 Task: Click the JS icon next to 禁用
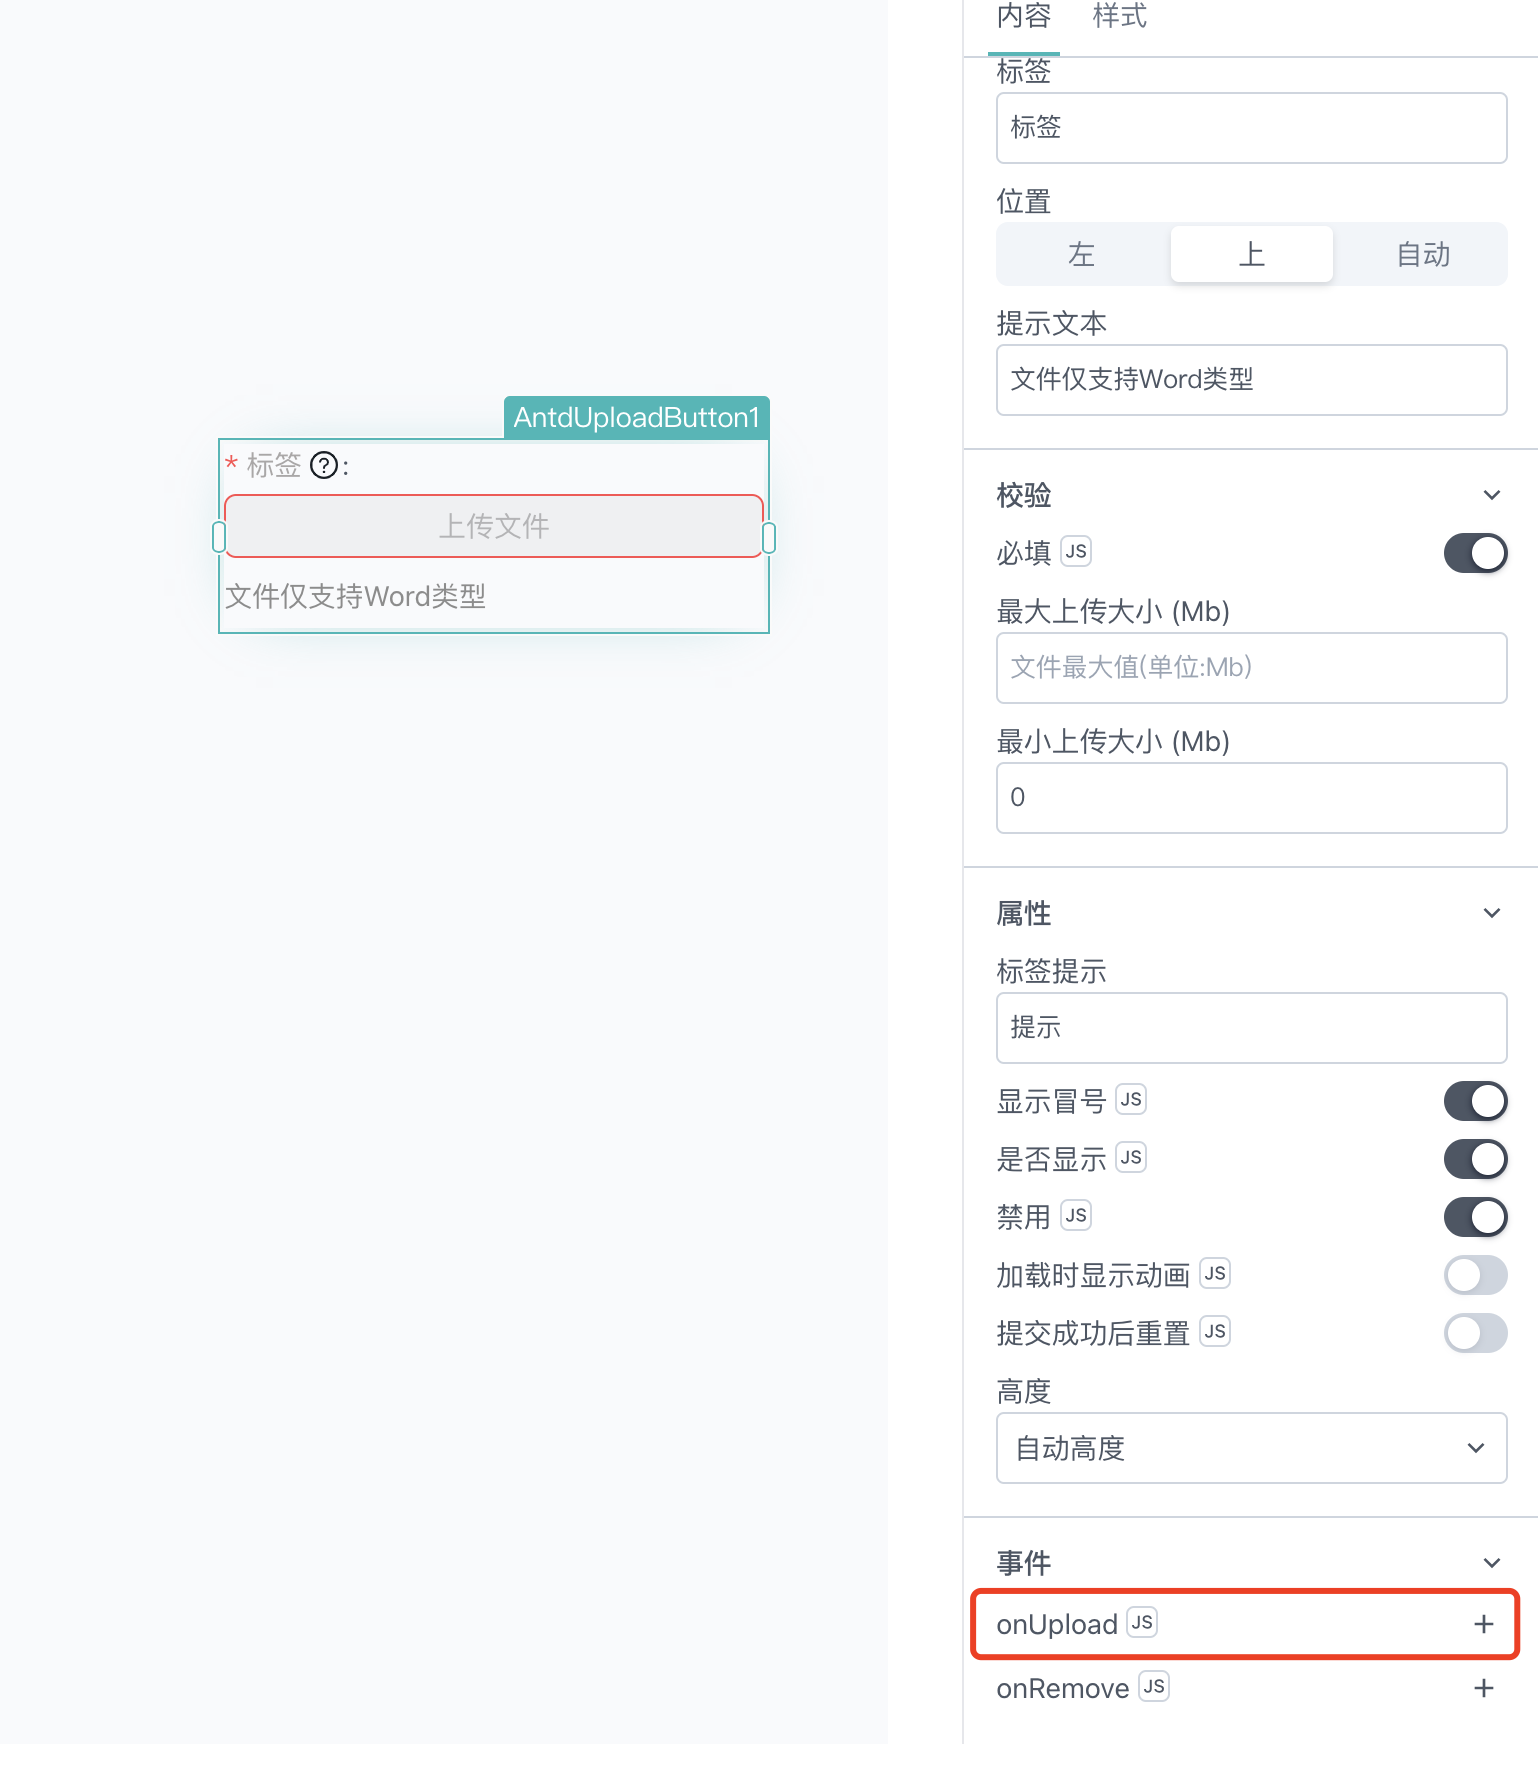click(1076, 1215)
